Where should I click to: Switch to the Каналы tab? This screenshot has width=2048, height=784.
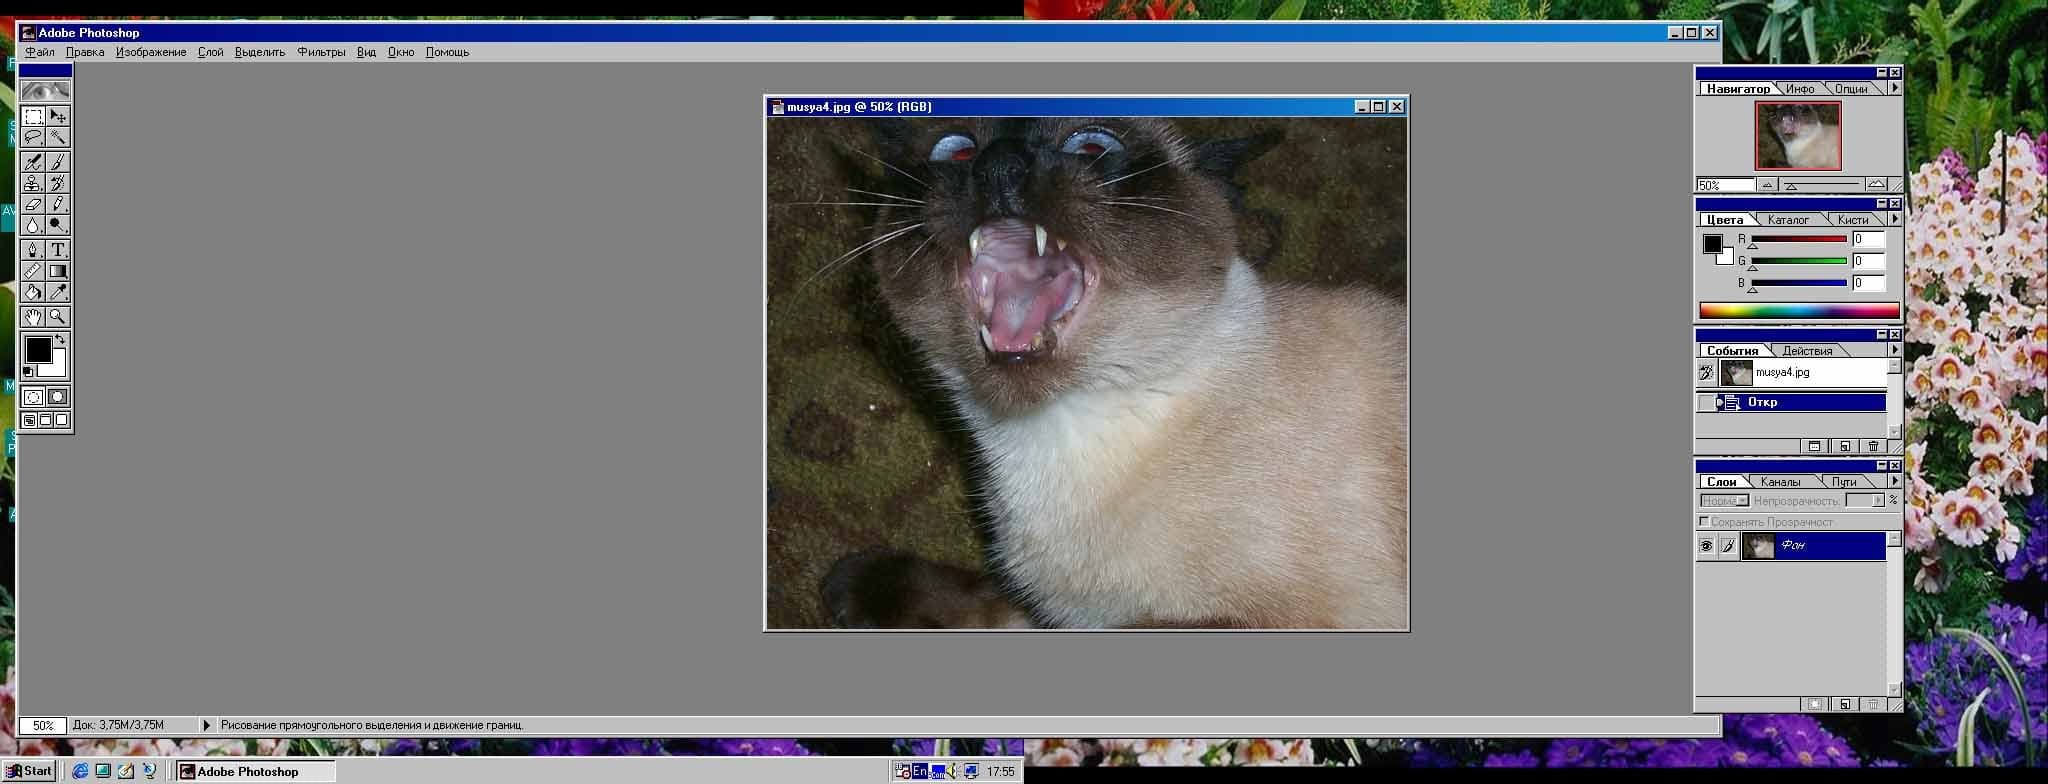tap(1780, 482)
